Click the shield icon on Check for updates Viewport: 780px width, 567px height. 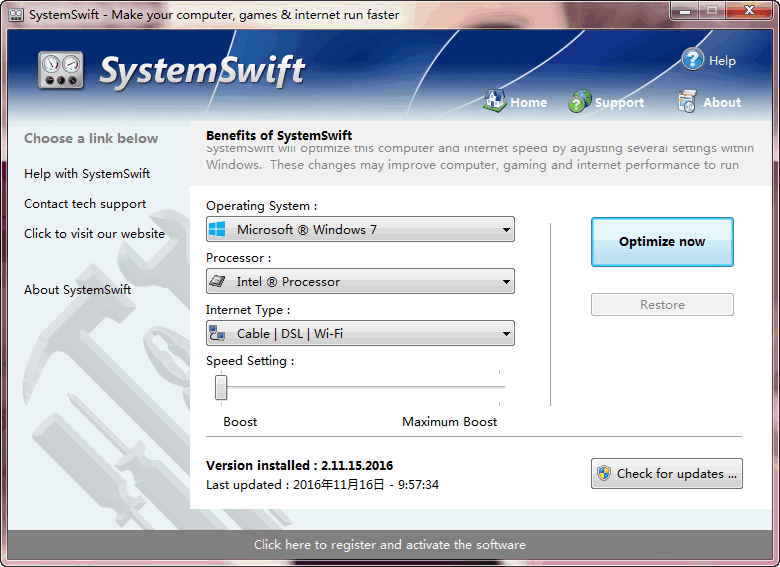[x=604, y=474]
